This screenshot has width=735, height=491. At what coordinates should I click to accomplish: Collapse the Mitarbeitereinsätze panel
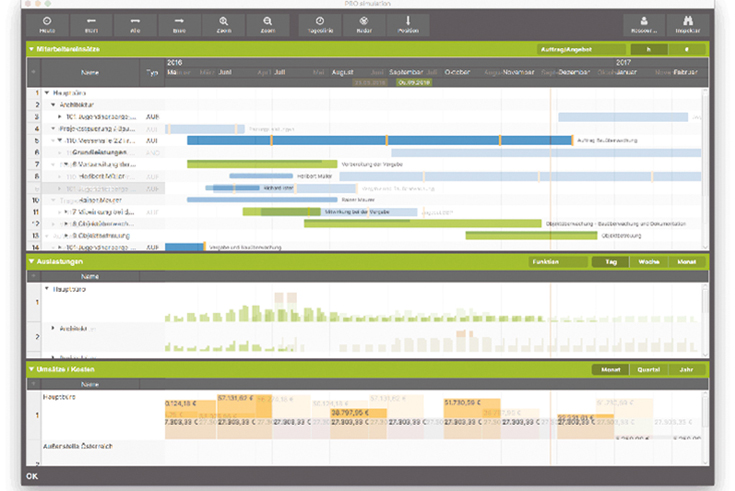coord(31,48)
